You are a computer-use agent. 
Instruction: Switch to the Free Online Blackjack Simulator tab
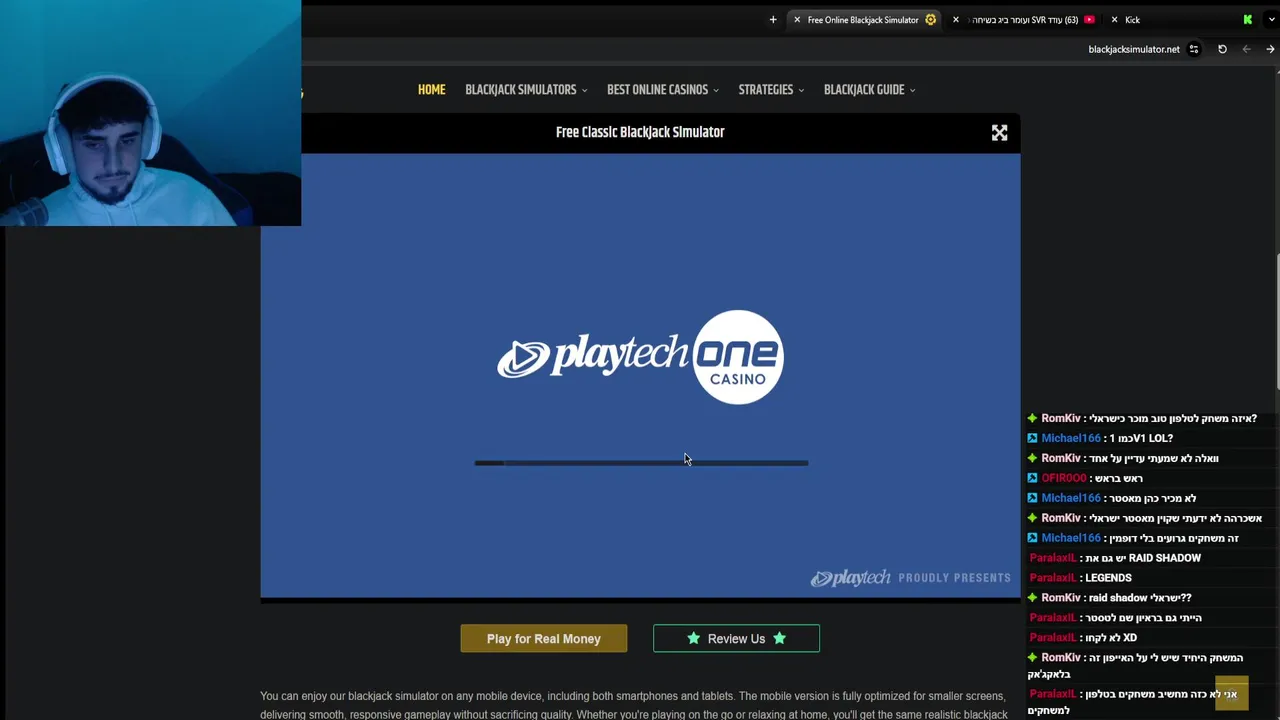point(863,20)
